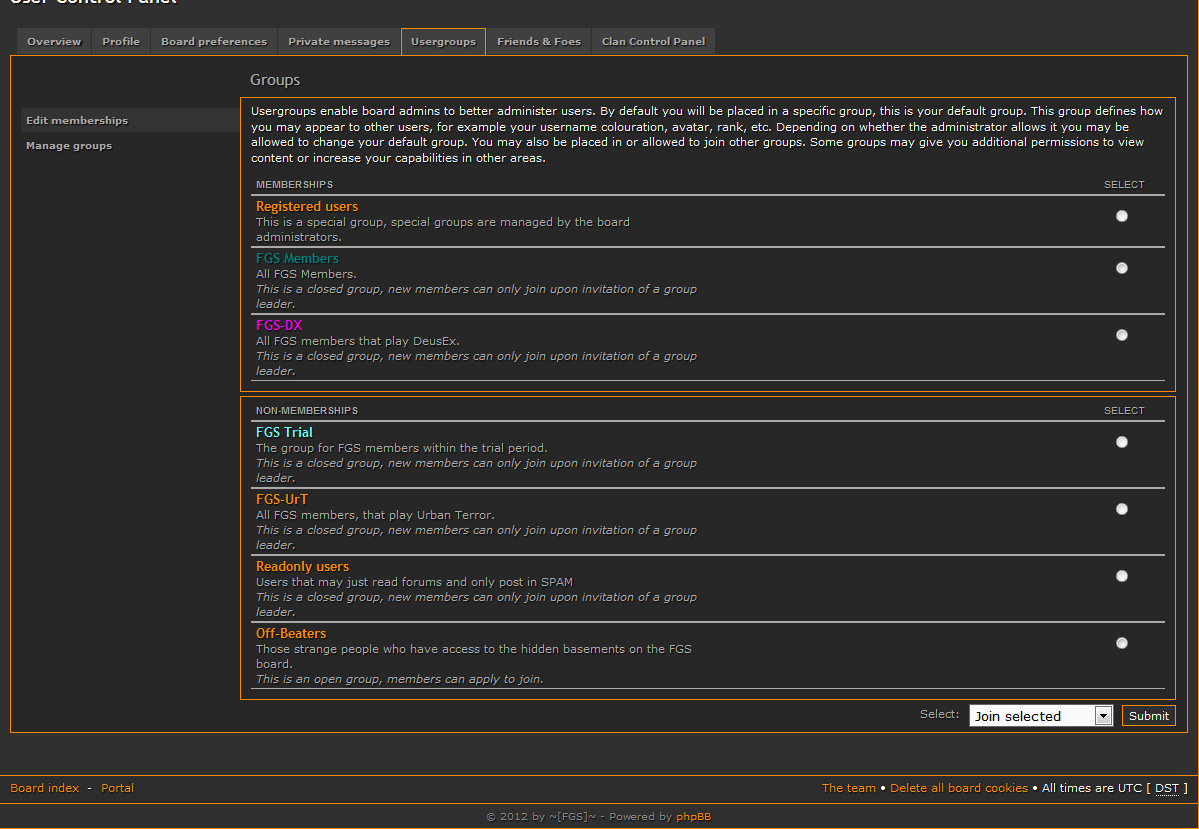Click Manage groups in the sidebar
Image resolution: width=1199 pixels, height=829 pixels.
69,146
